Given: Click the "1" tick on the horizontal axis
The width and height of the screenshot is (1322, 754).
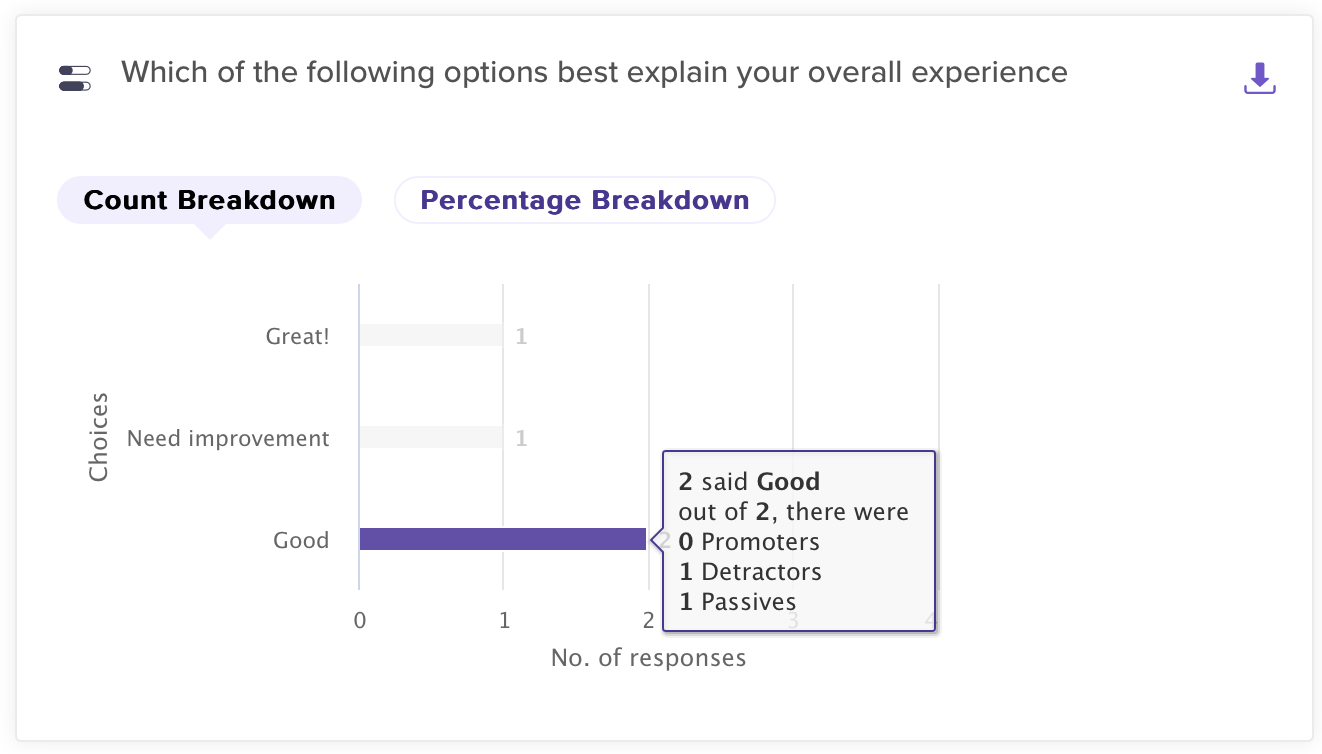Looking at the screenshot, I should coord(504,620).
